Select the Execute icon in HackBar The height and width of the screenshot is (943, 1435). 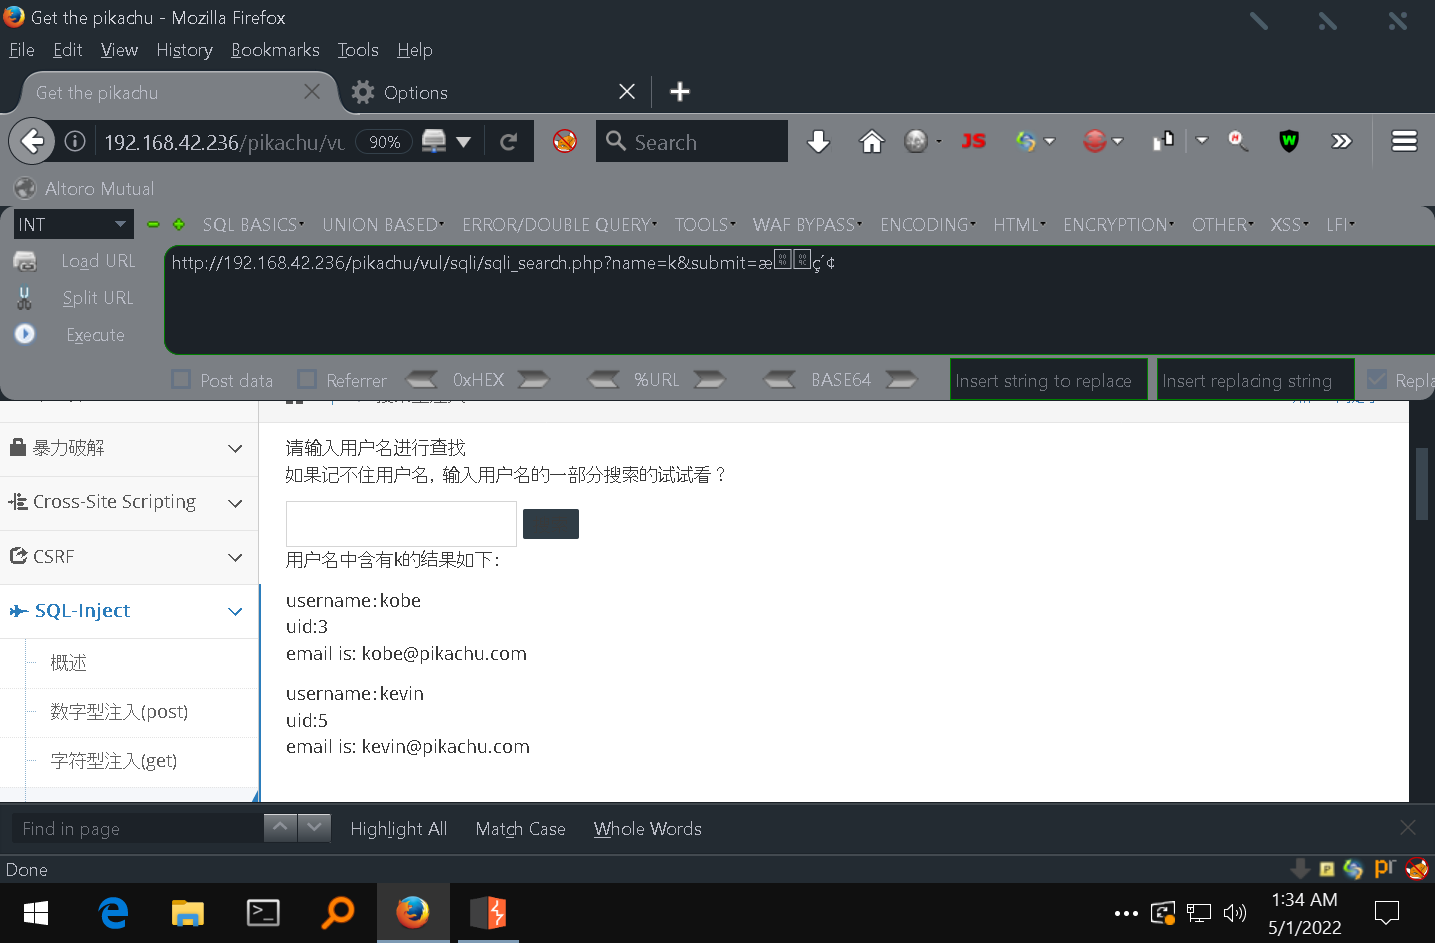25,334
